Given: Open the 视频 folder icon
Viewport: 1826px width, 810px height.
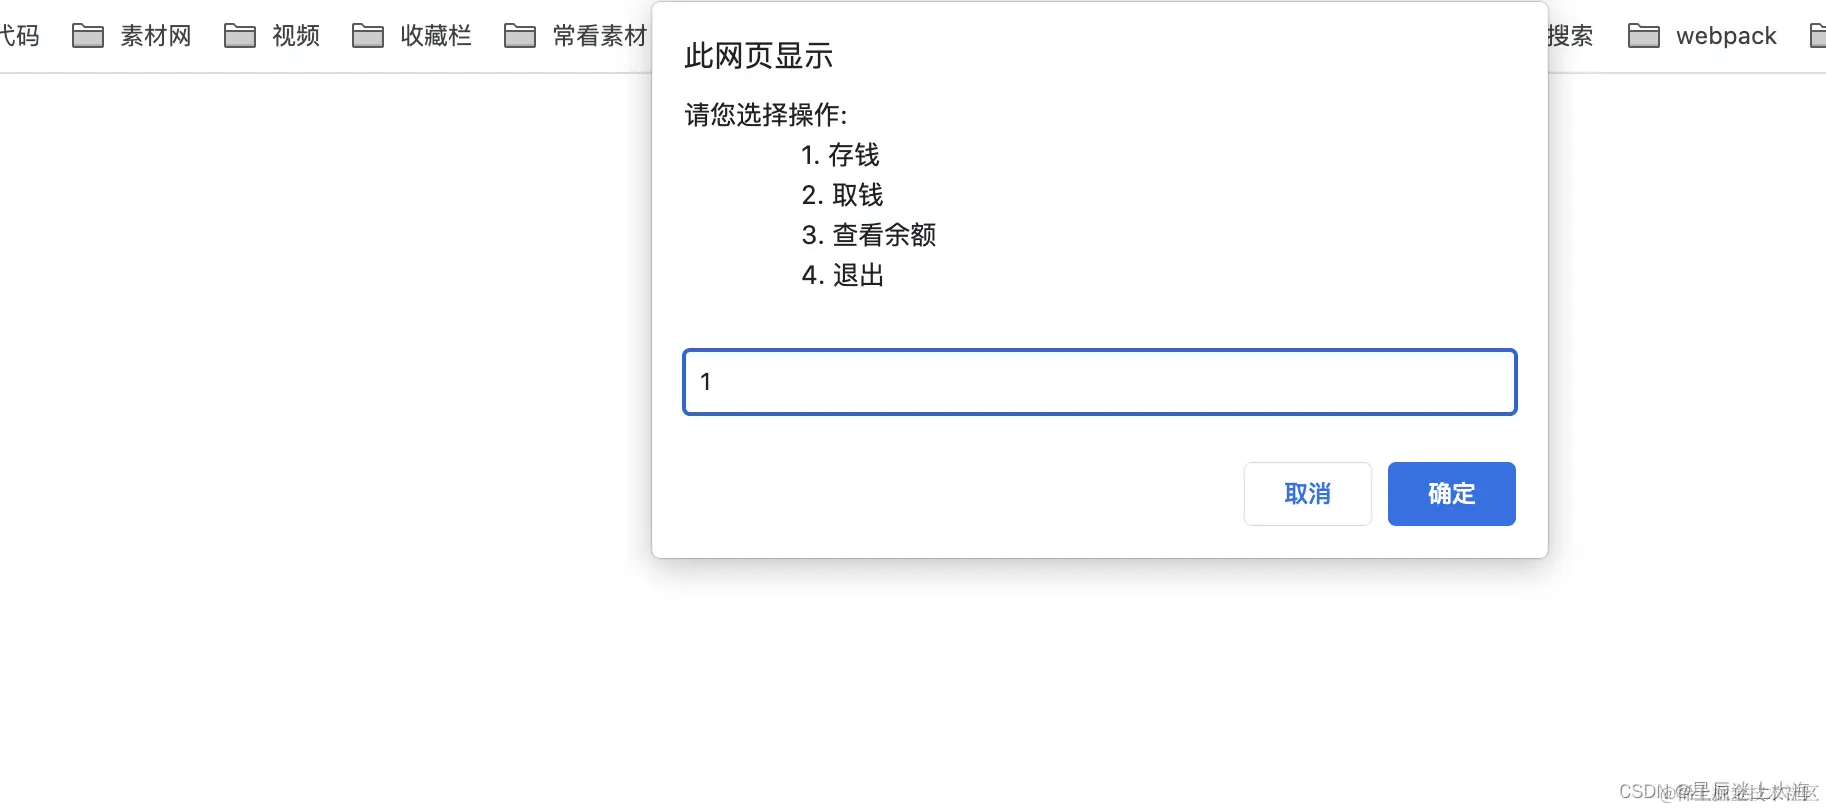Looking at the screenshot, I should coord(240,33).
